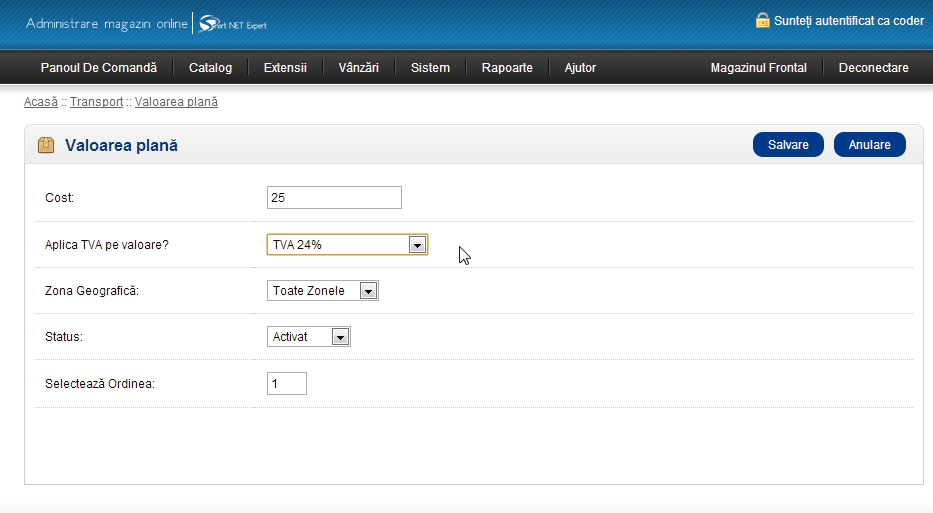Expand the Toate Zonele geographic zone dropdown
Image resolution: width=933 pixels, height=513 pixels.
(323, 291)
